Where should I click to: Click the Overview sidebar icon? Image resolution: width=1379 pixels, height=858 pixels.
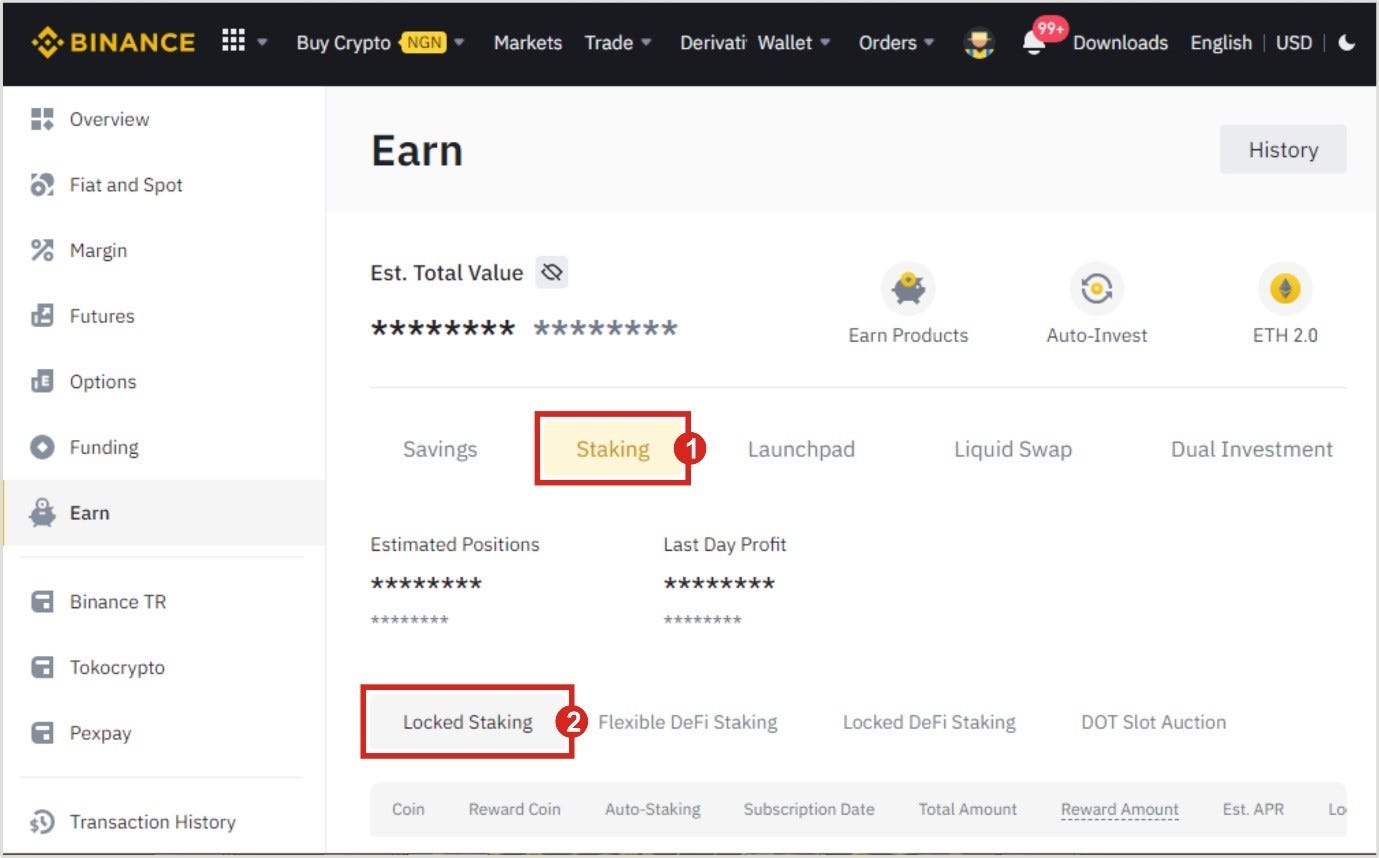pos(42,119)
